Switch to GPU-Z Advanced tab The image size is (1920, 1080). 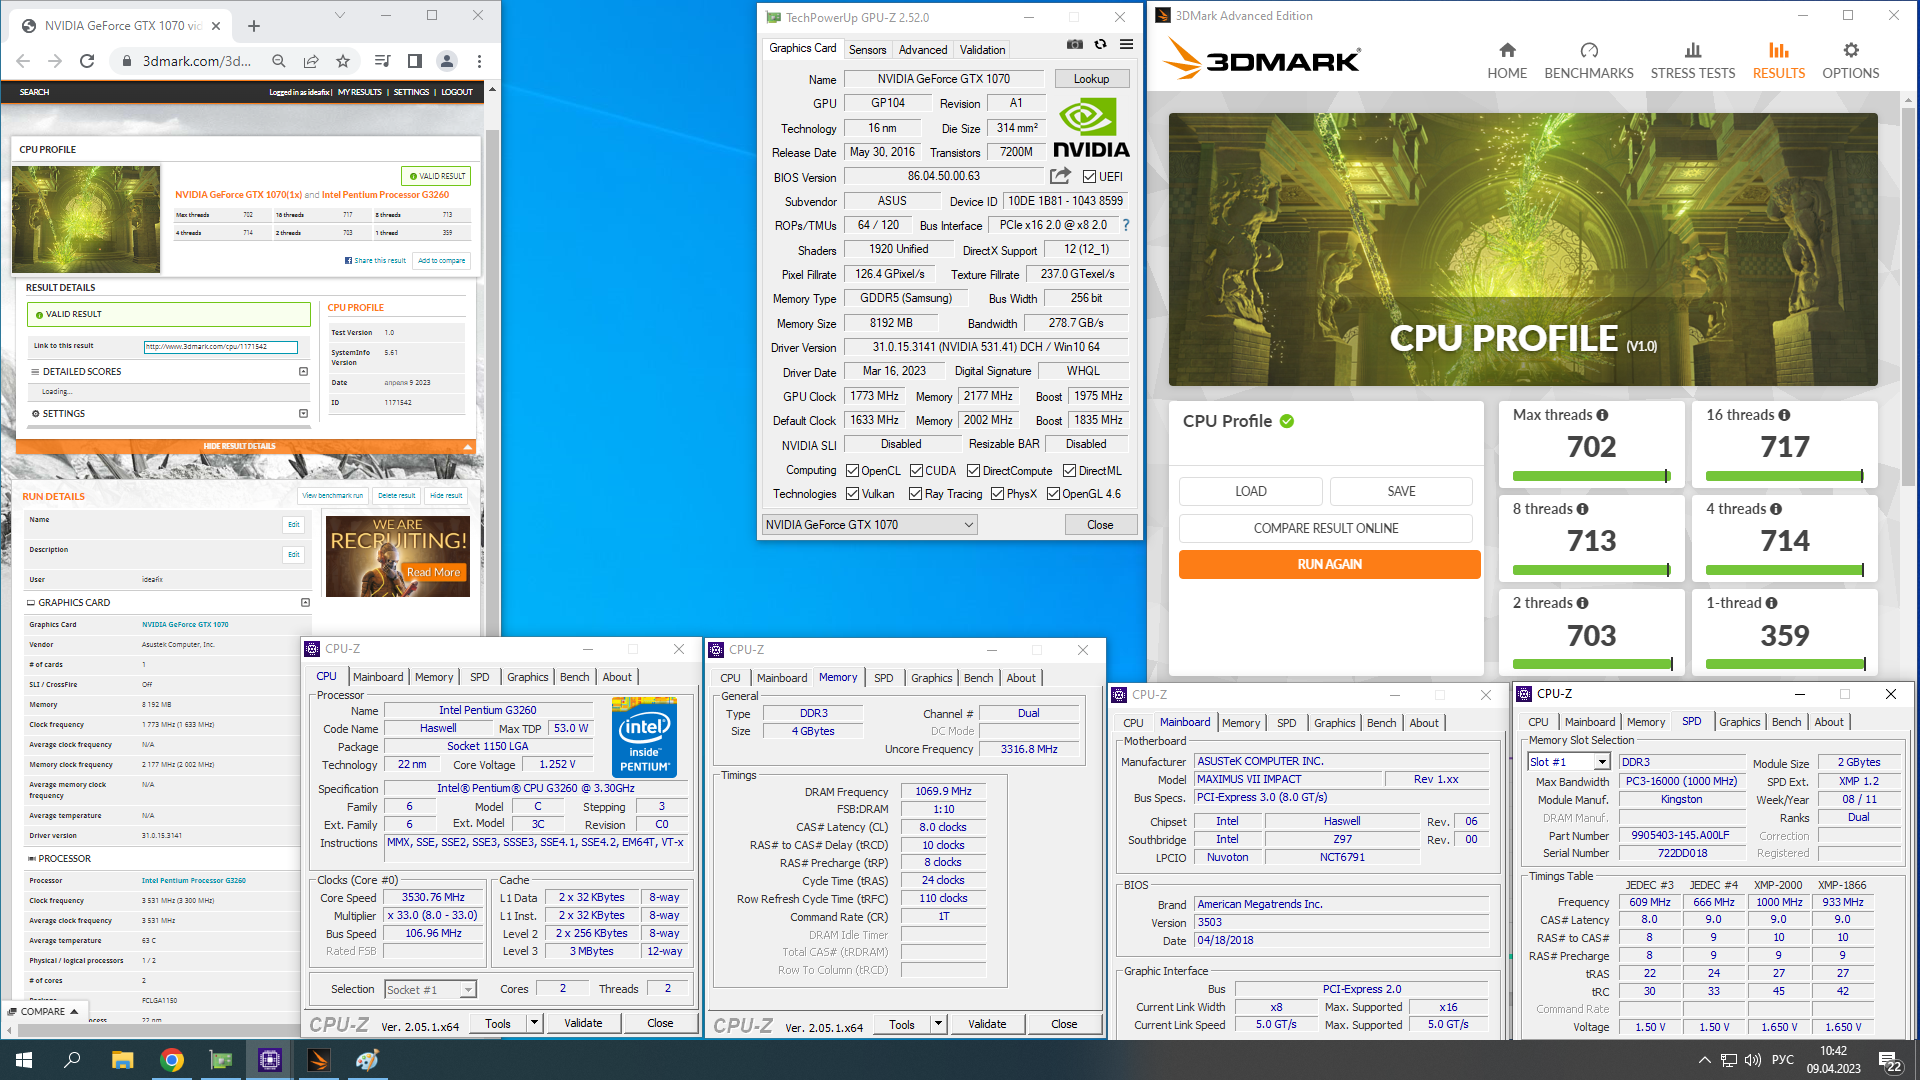(x=922, y=50)
